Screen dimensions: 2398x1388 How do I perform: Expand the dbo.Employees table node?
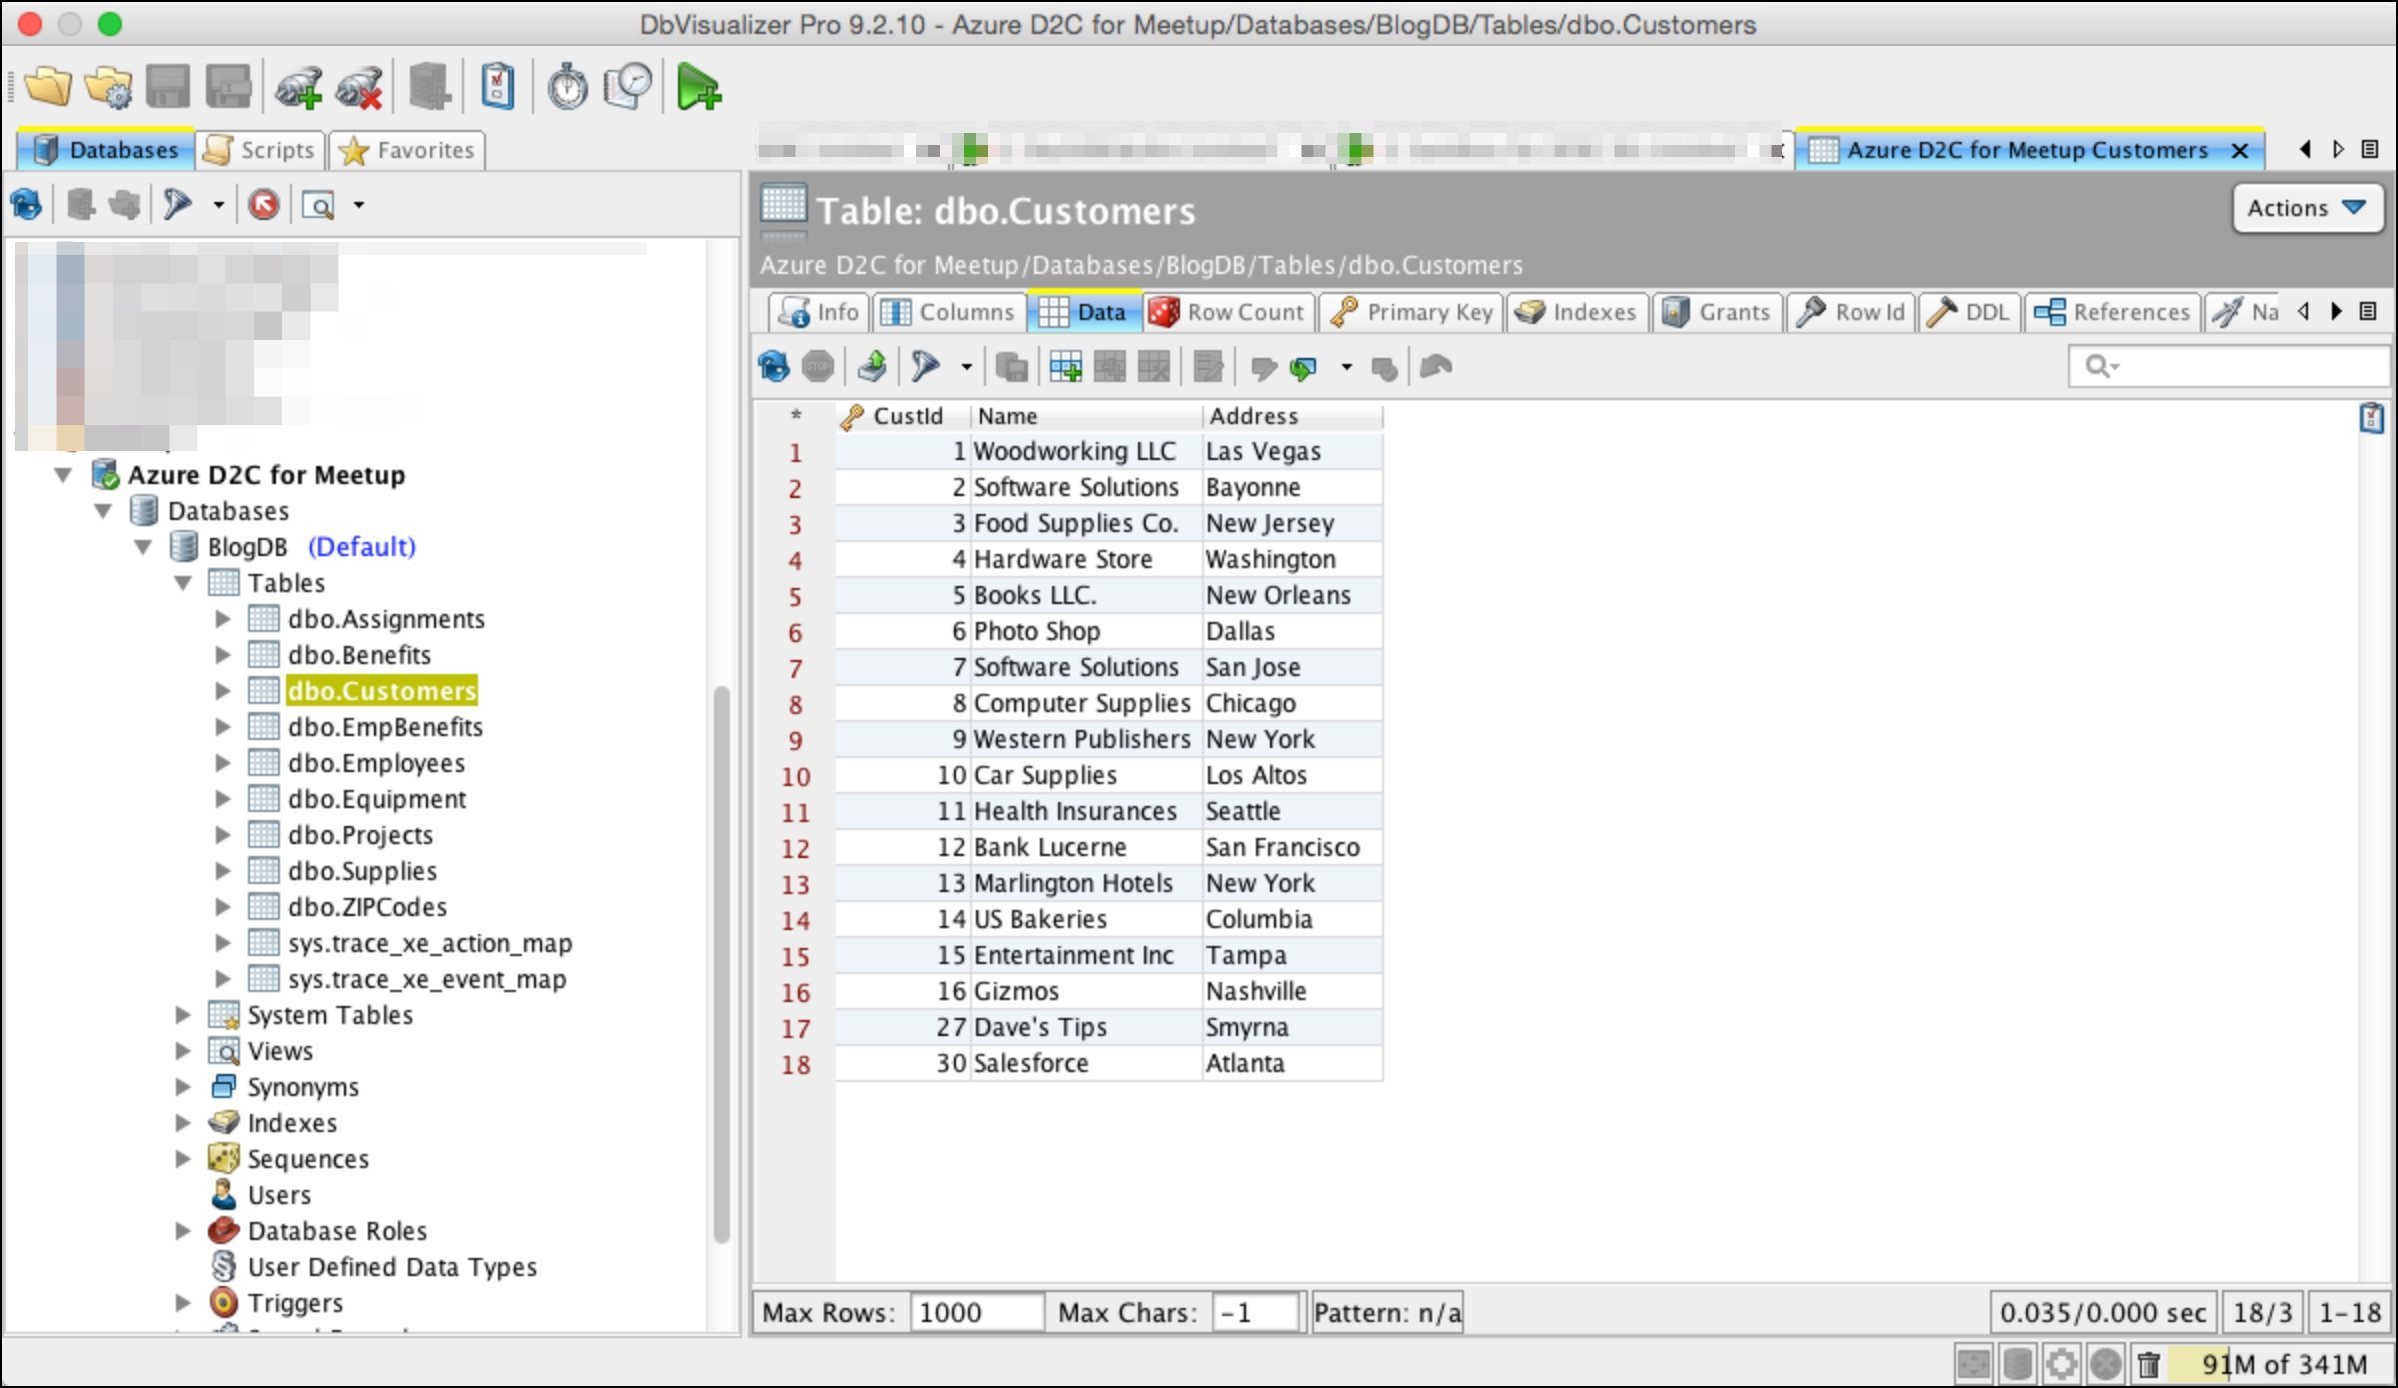click(x=223, y=763)
